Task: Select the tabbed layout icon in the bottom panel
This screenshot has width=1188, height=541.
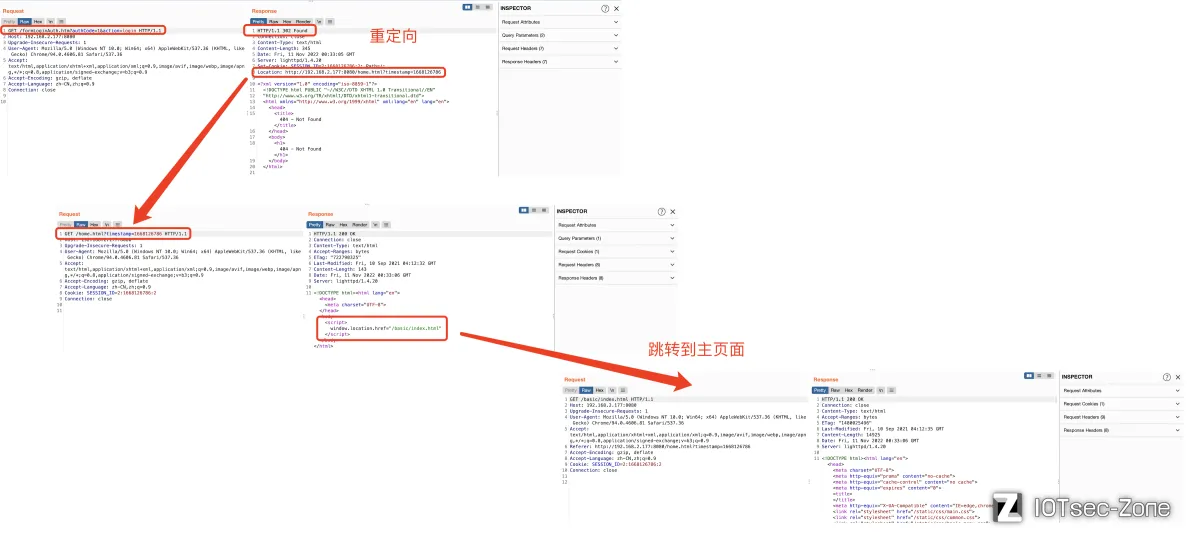Action: click(1049, 375)
